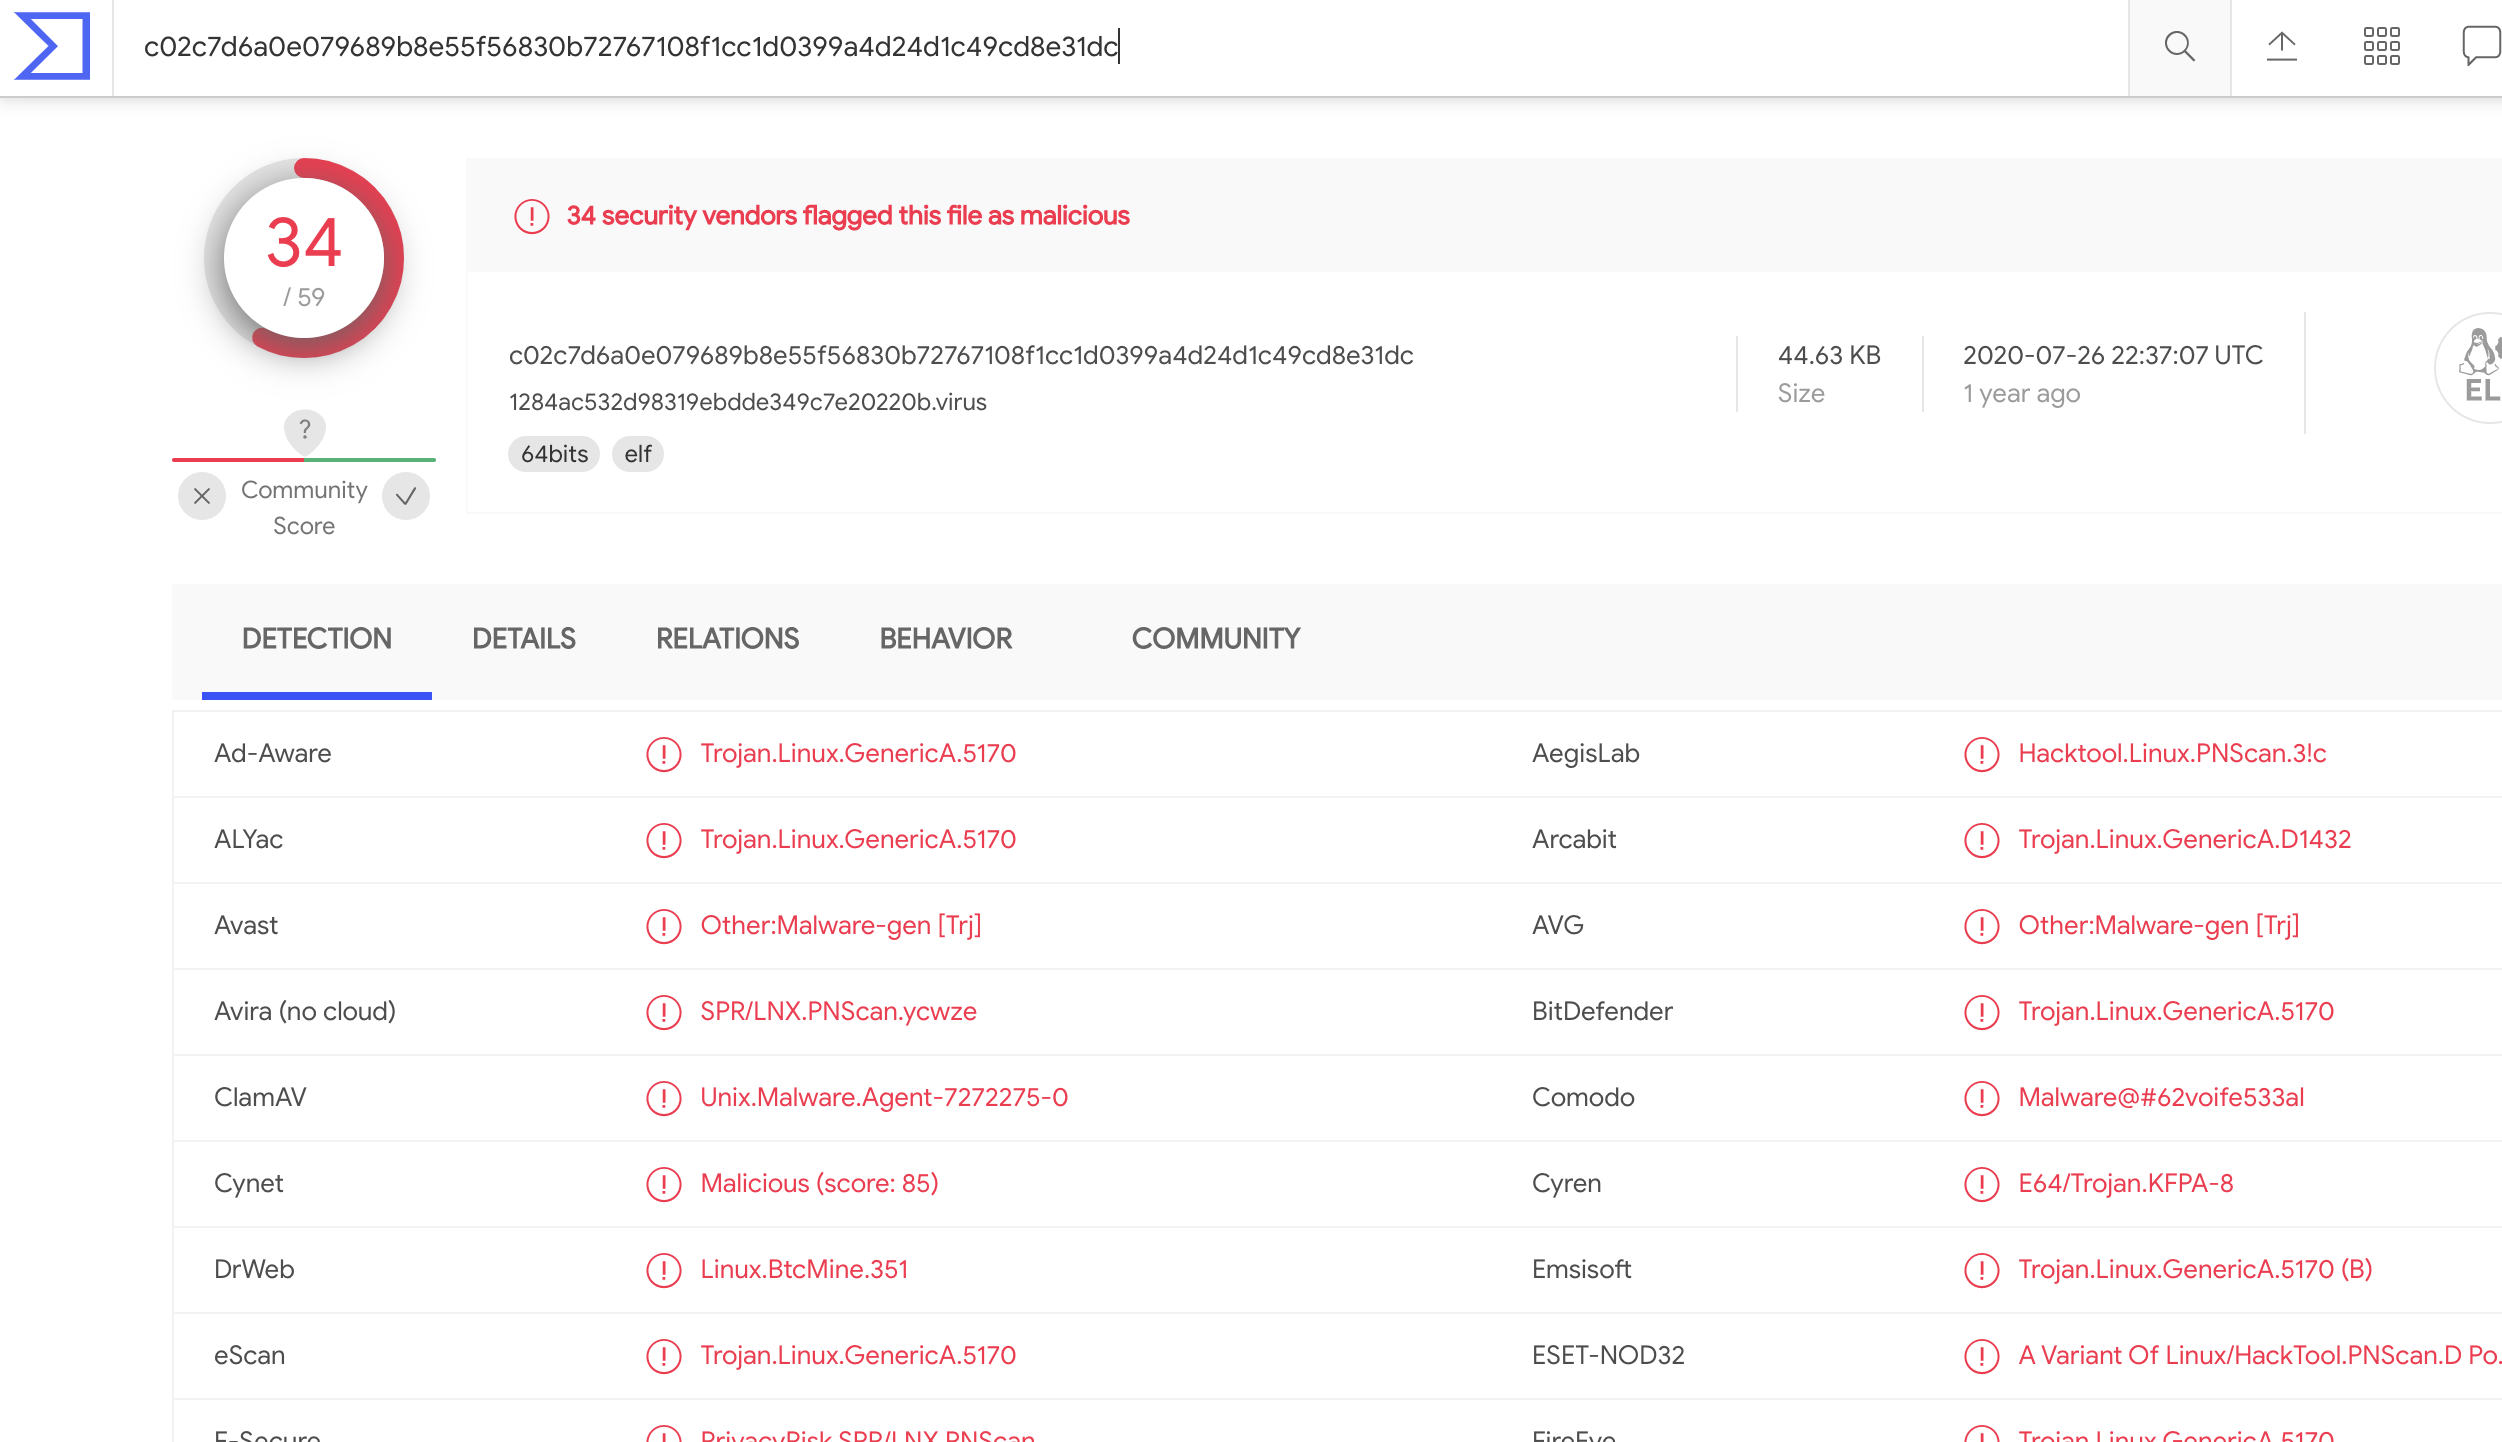Click the 1 year ago label

(x=2021, y=394)
